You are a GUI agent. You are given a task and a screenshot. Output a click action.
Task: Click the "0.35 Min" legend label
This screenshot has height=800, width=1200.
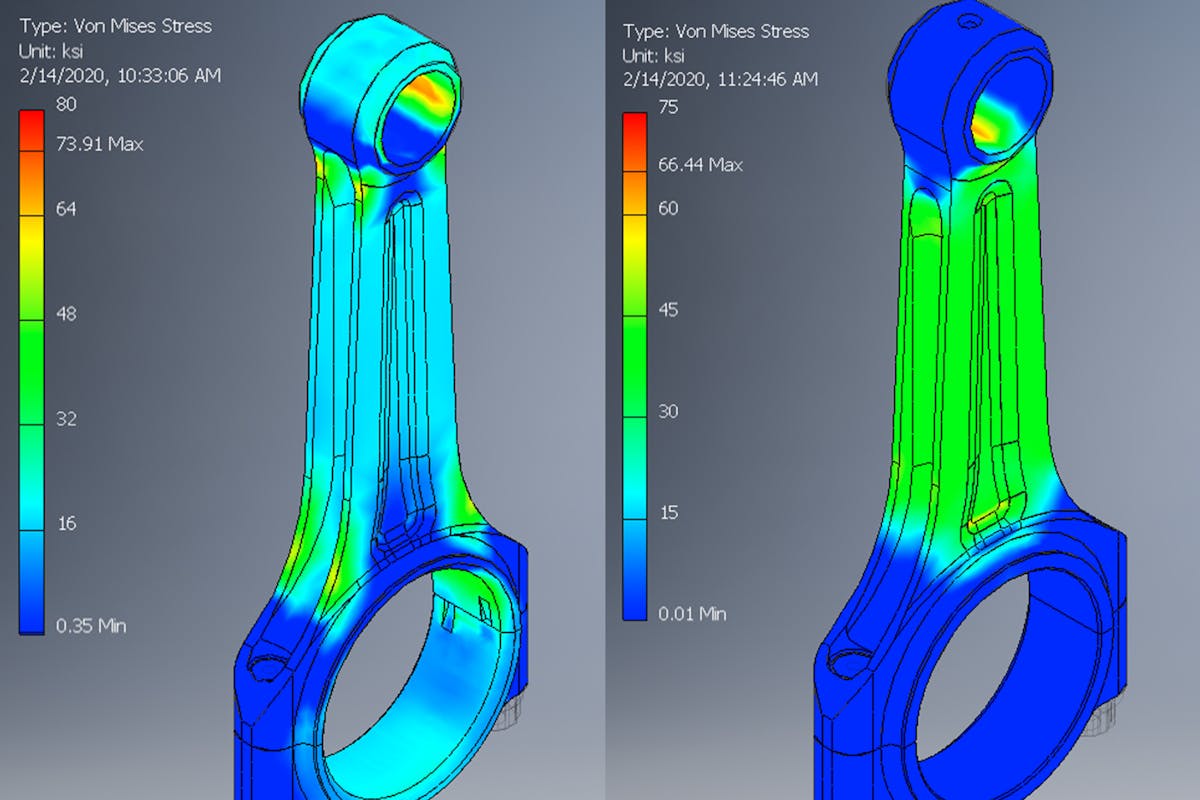pyautogui.click(x=92, y=626)
